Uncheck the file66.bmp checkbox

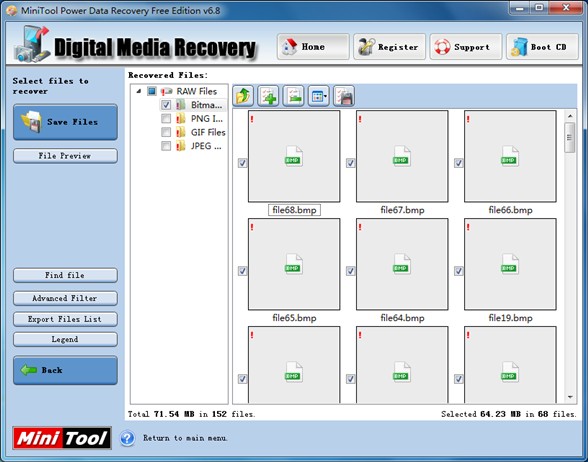[x=458, y=163]
